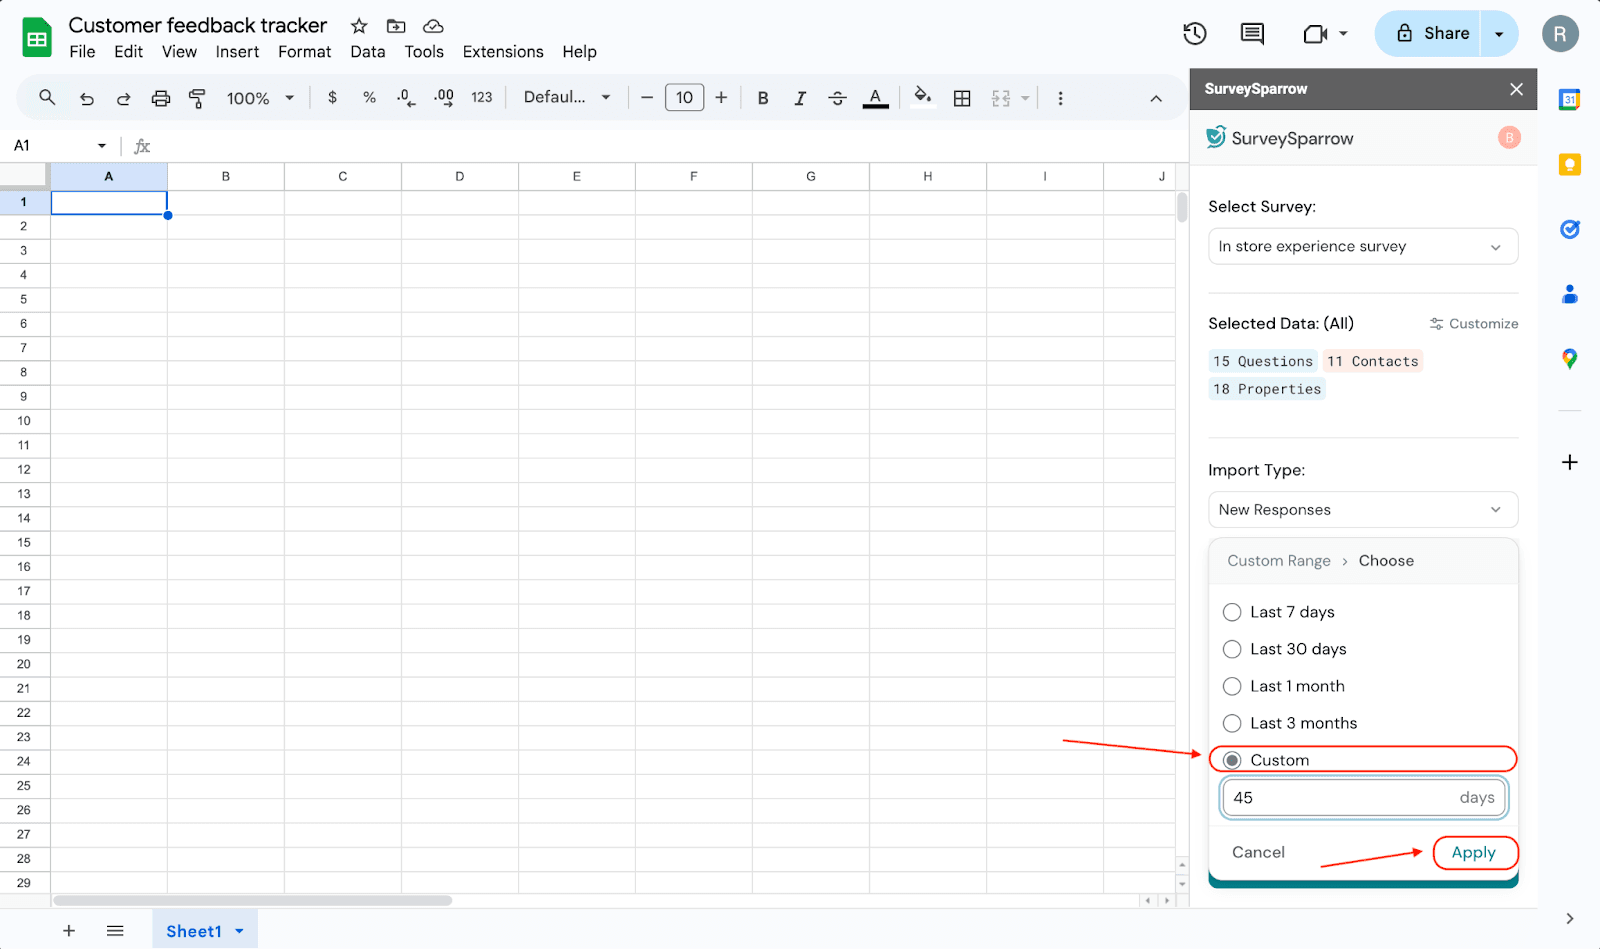Open the fill color picker
This screenshot has height=949, width=1600.
[x=922, y=97]
